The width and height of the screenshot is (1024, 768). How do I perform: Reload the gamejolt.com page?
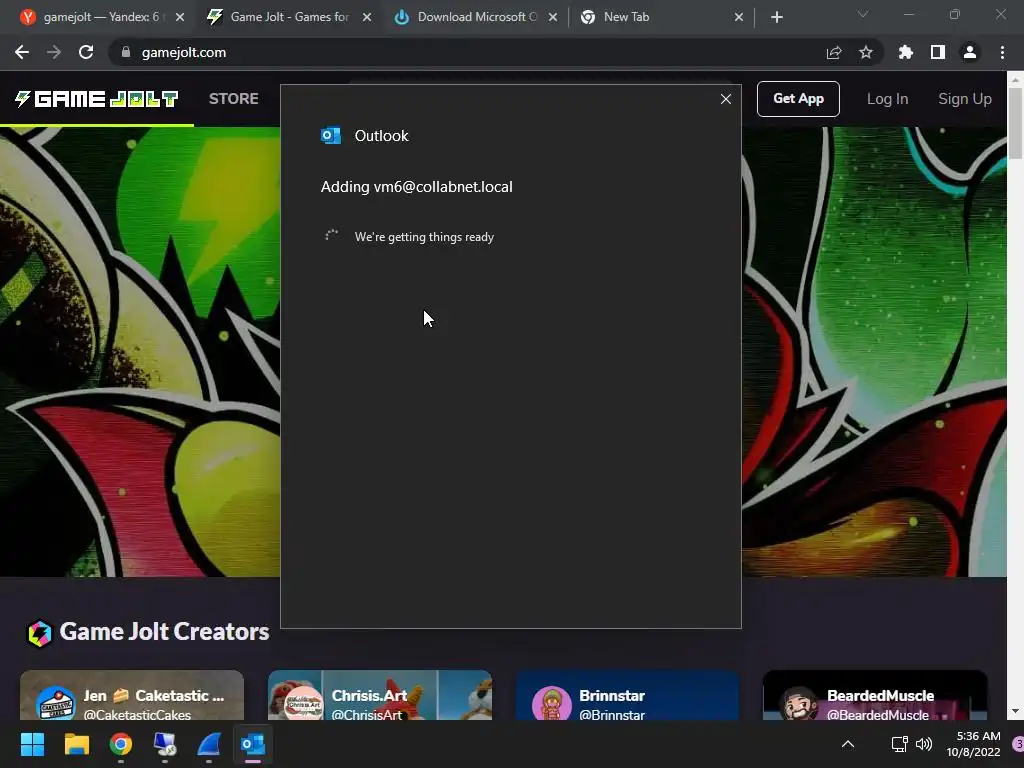coord(86,52)
